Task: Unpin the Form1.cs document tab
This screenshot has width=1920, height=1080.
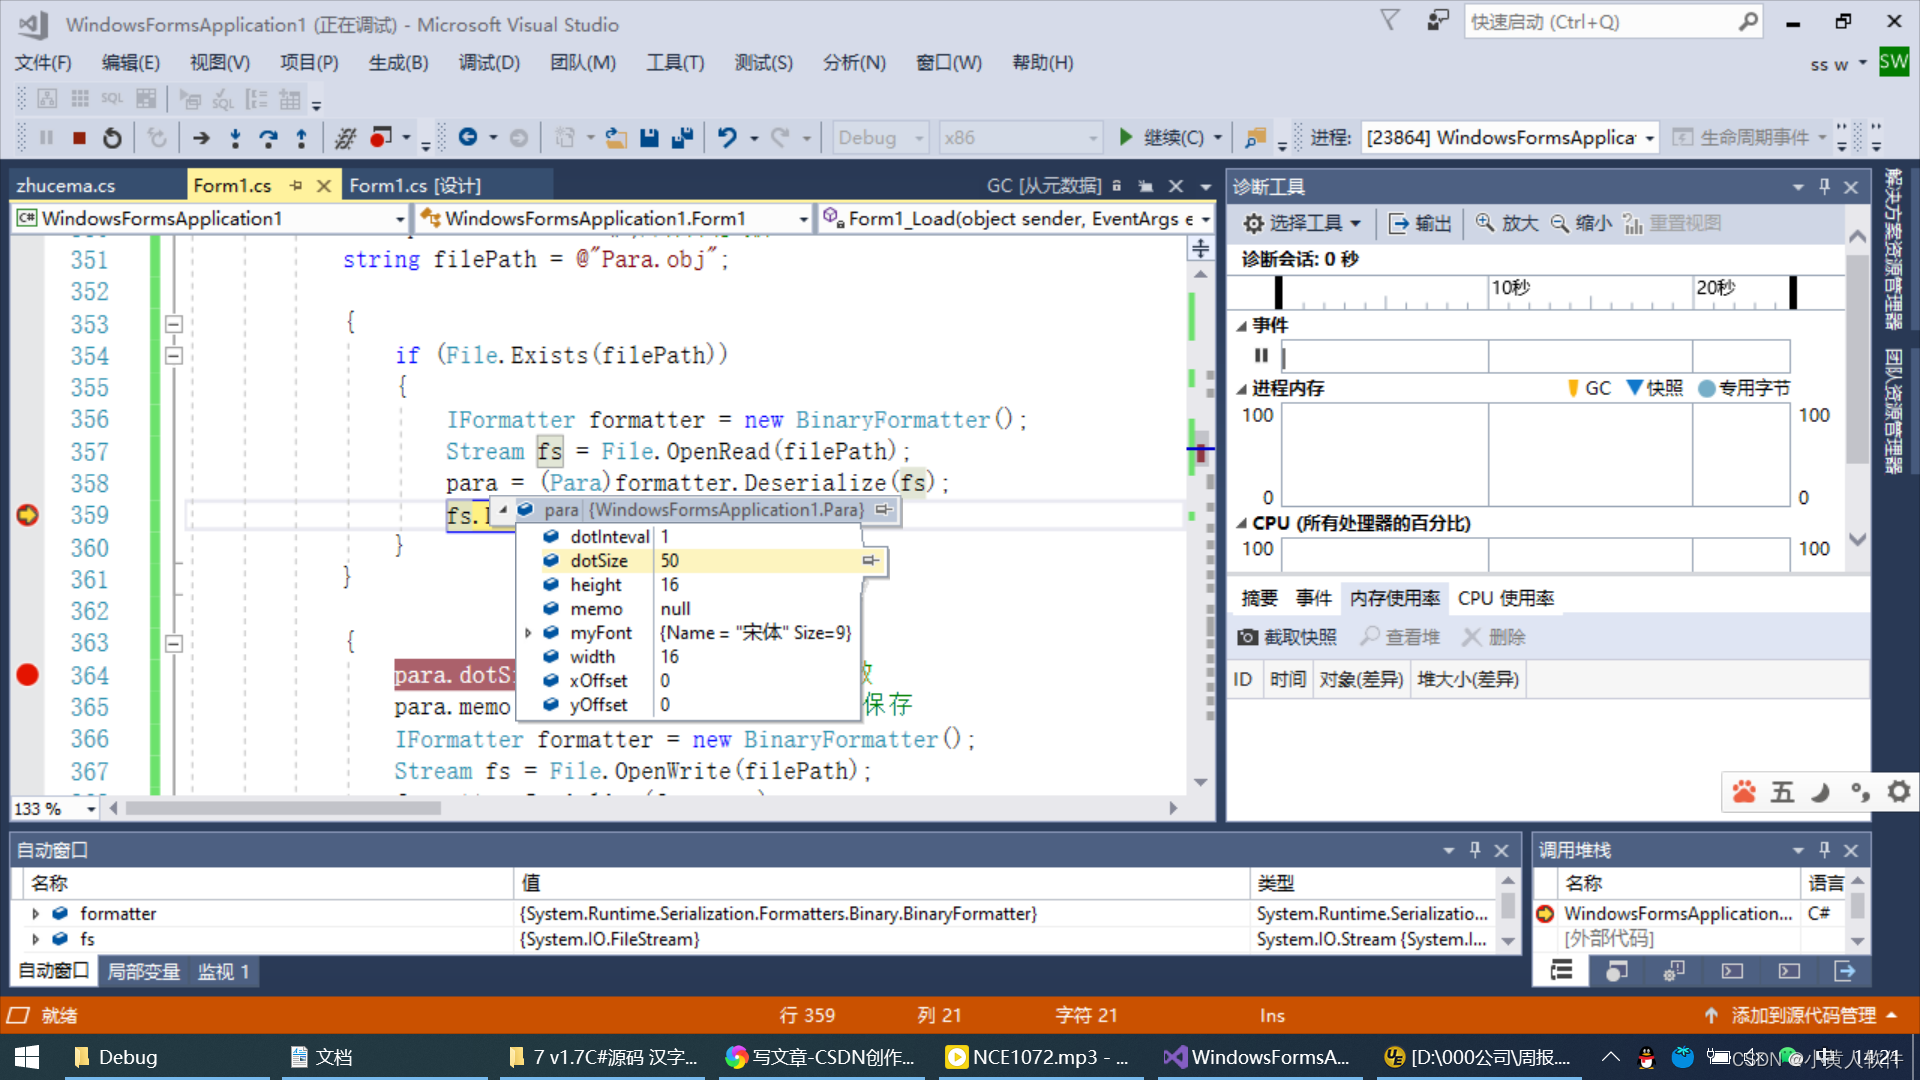Action: pos(297,185)
